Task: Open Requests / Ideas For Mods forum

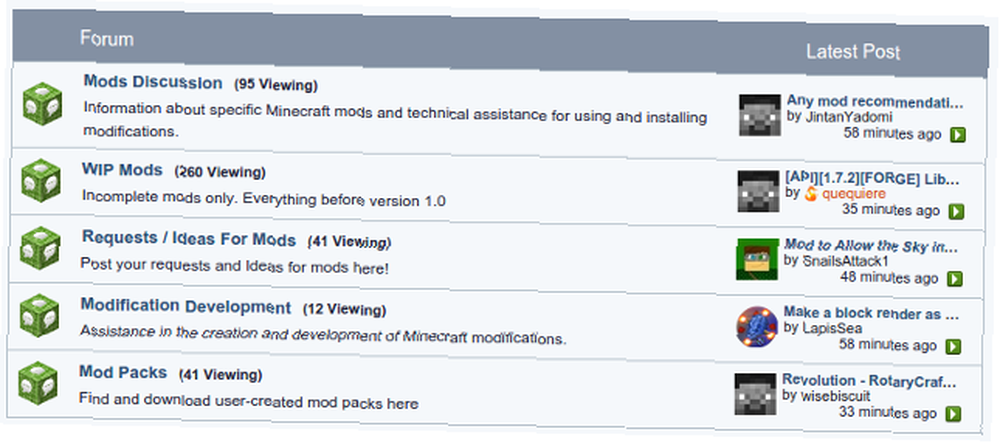Action: click(189, 239)
